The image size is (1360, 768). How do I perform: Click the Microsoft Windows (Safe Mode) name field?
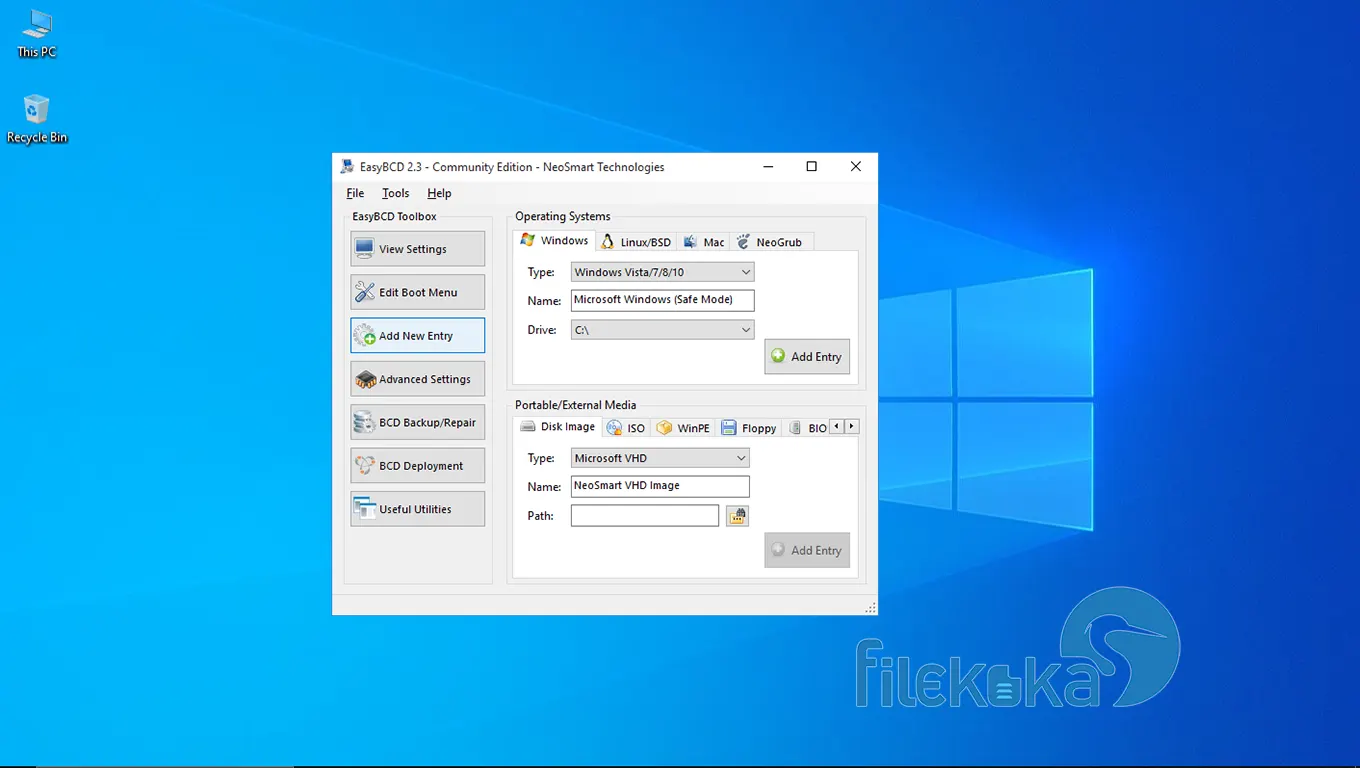tap(662, 300)
